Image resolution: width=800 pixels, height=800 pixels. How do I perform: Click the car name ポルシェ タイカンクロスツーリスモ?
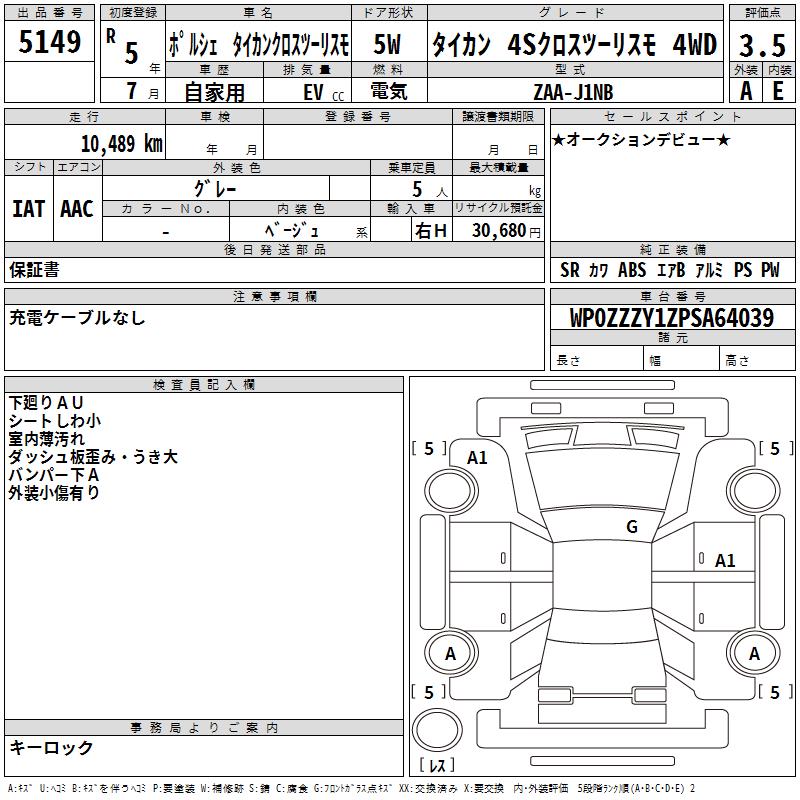(x=259, y=45)
